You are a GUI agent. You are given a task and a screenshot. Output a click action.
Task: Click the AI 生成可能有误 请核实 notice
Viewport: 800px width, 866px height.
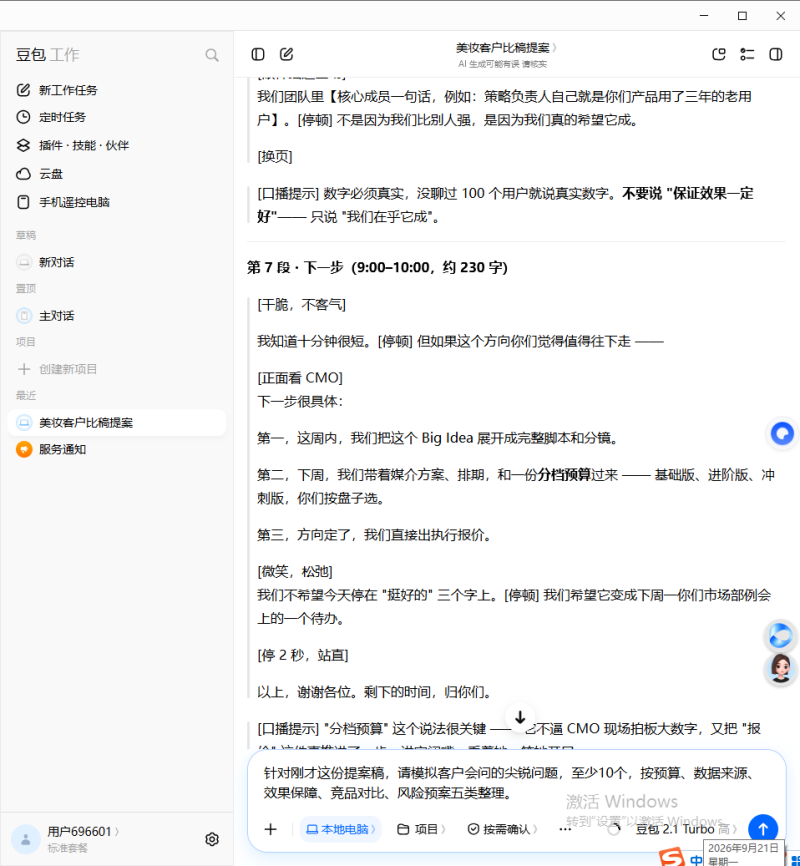502,64
